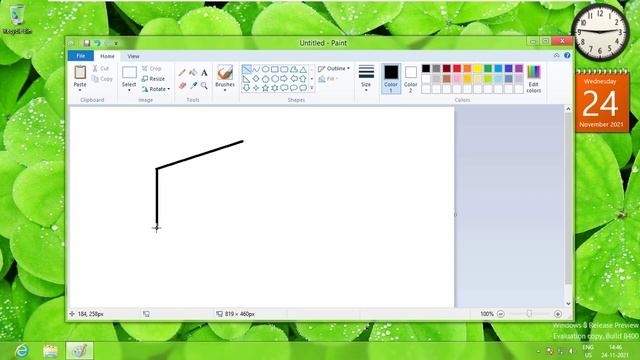
Task: Open File Explorer from the taskbar
Action: (x=51, y=351)
